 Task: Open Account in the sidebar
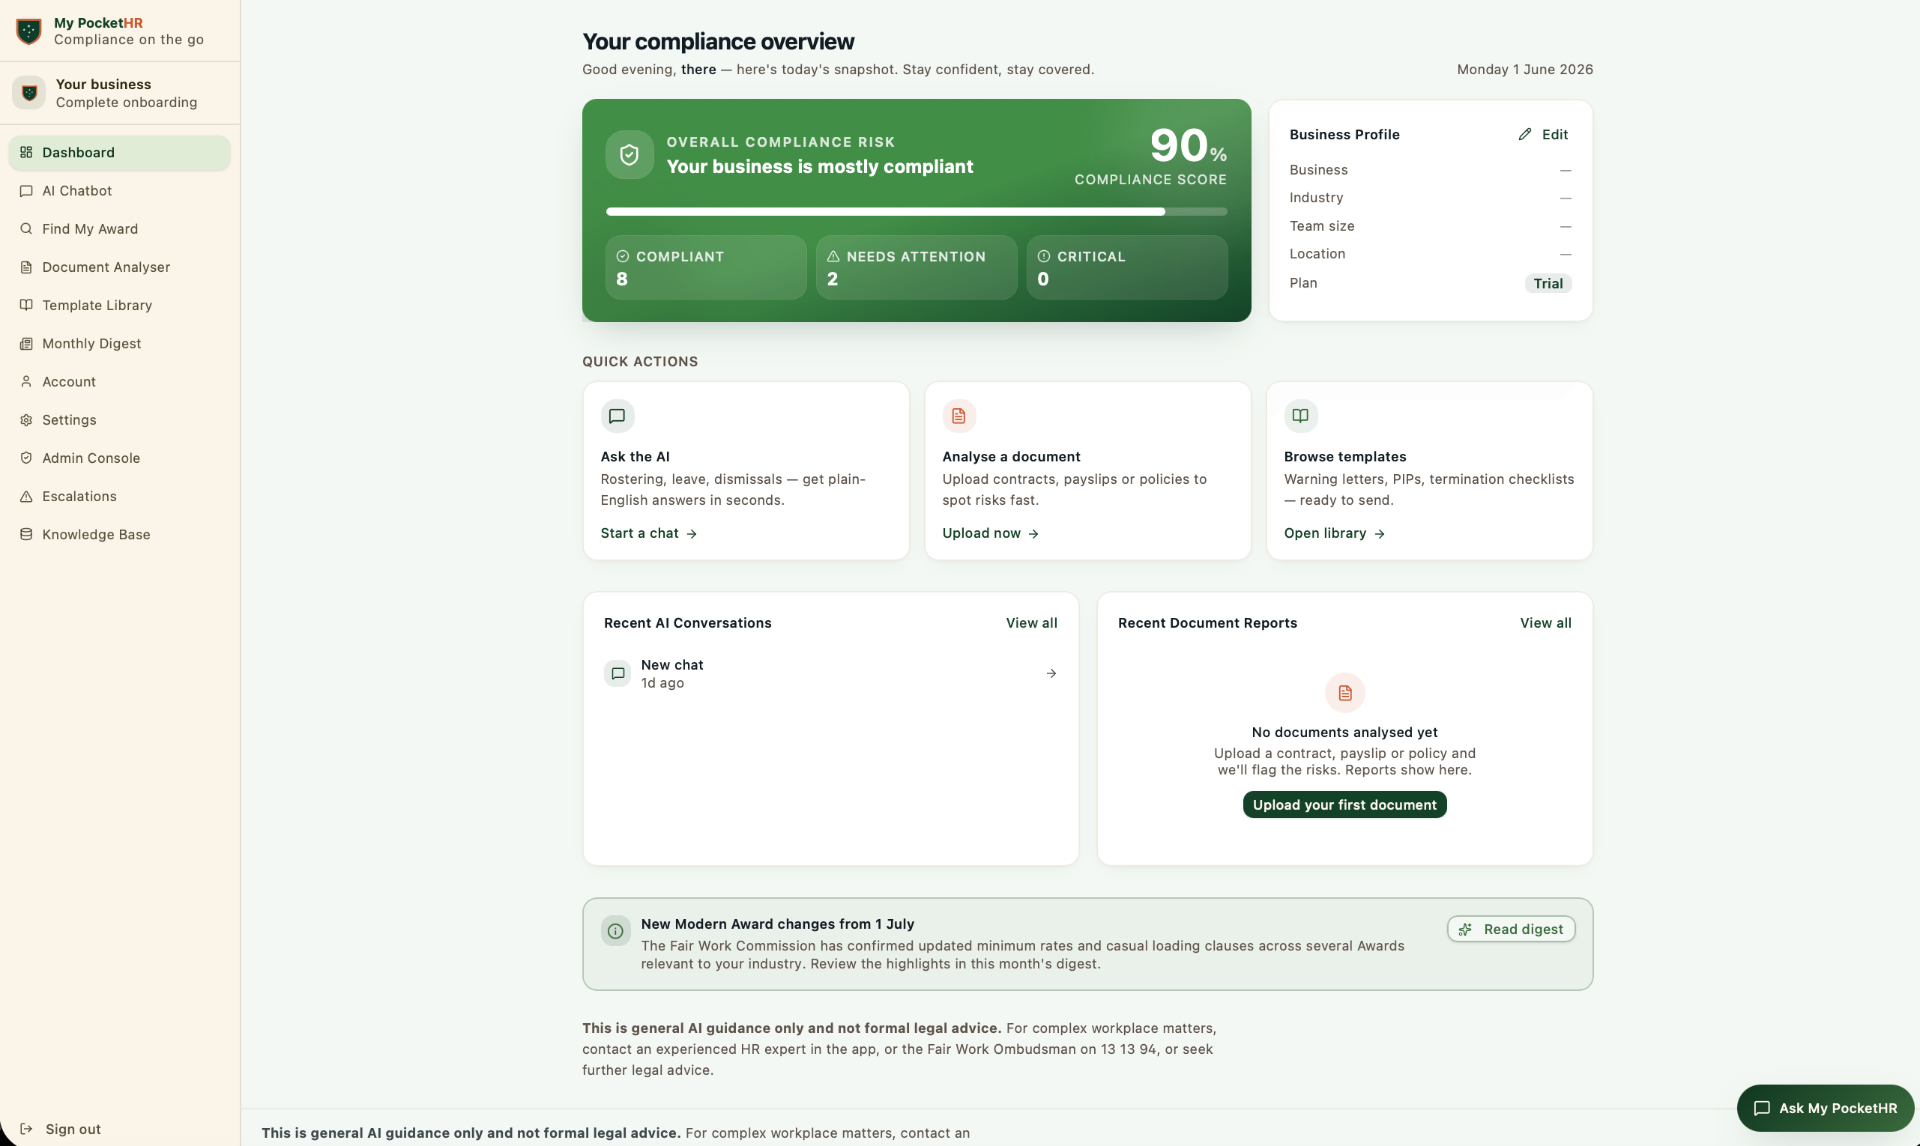click(120, 382)
